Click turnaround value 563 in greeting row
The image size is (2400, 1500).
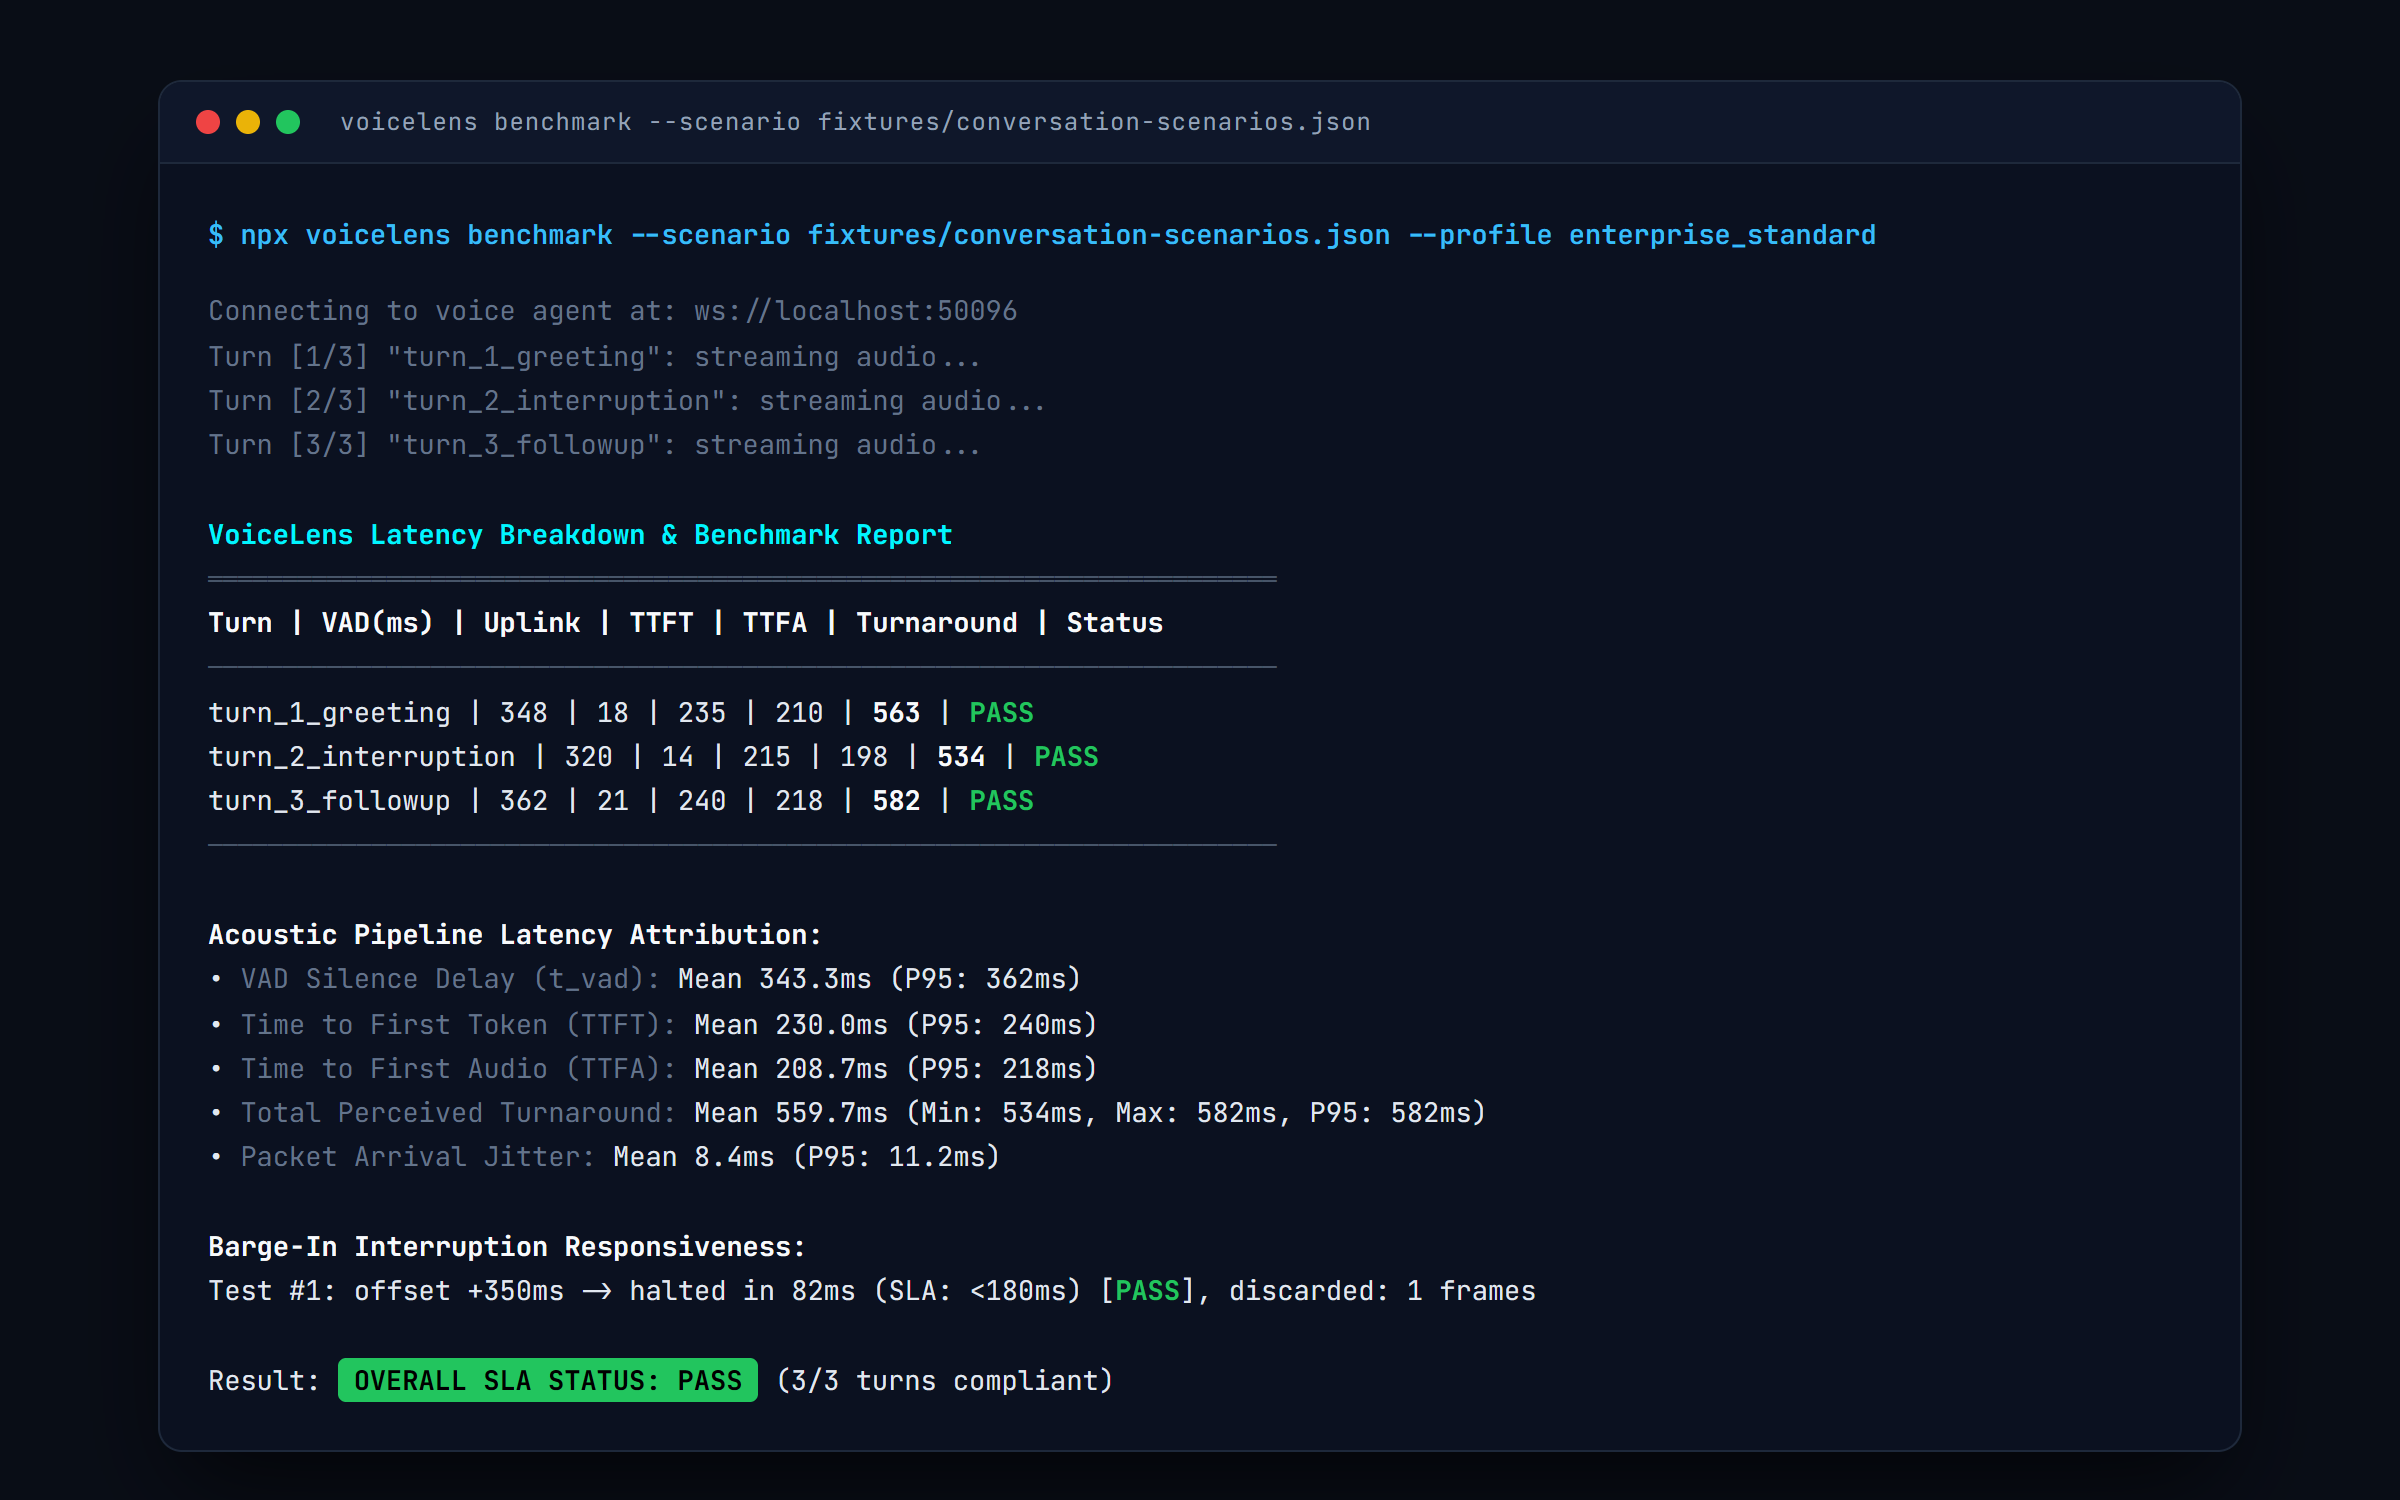896,713
